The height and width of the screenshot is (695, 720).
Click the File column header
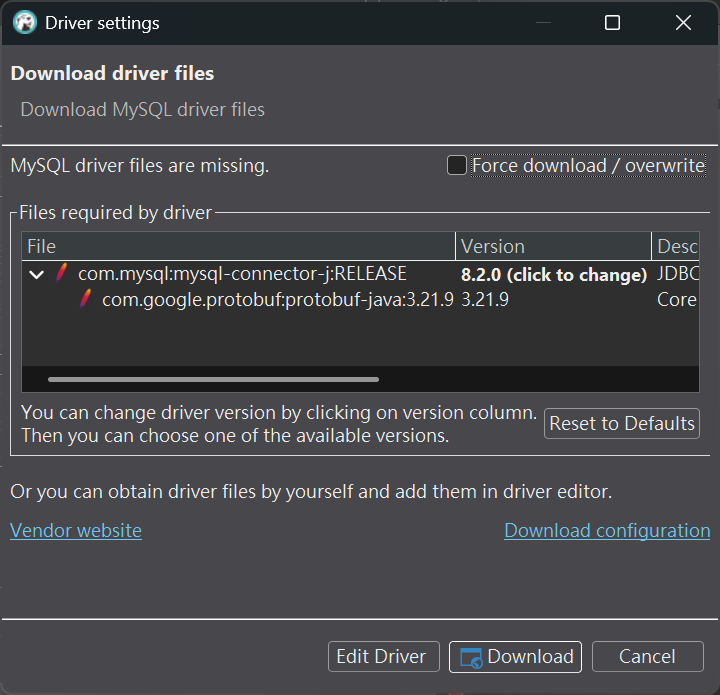click(238, 247)
